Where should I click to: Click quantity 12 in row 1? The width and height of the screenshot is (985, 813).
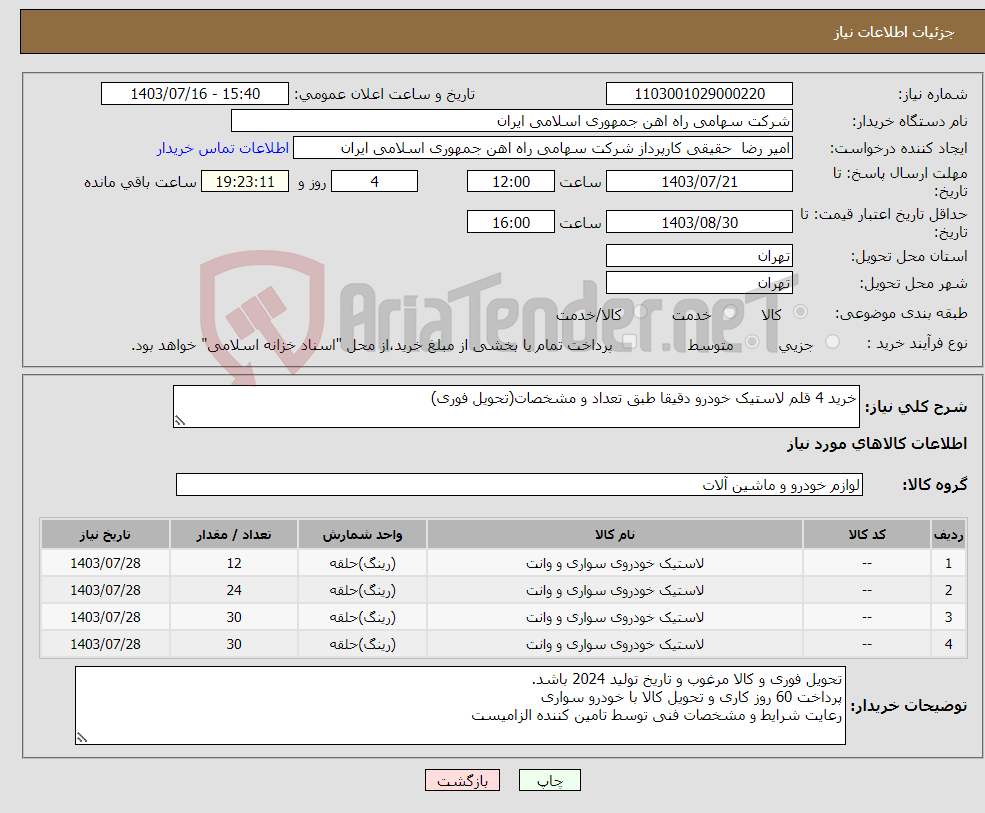click(234, 563)
